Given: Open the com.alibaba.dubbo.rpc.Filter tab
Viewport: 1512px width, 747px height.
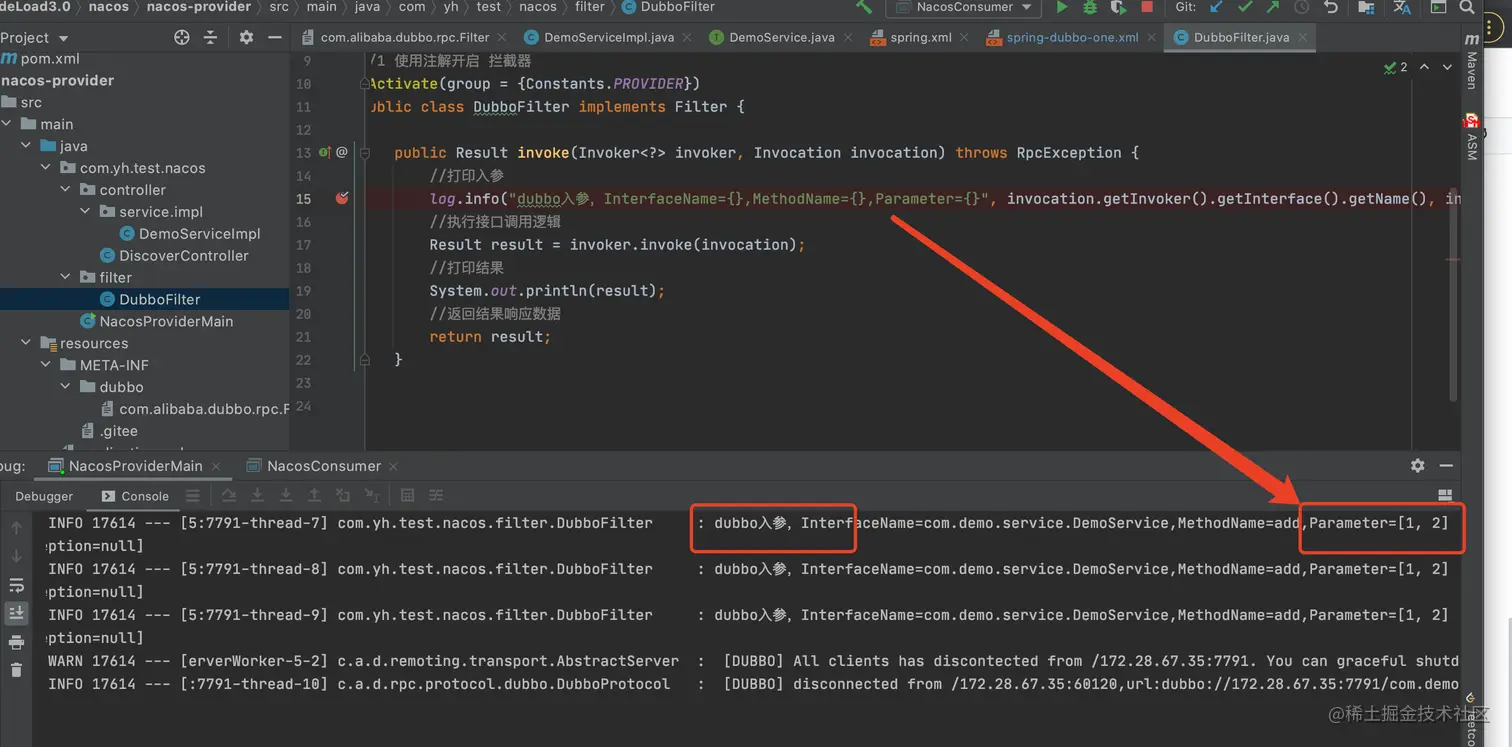Looking at the screenshot, I should pyautogui.click(x=405, y=37).
